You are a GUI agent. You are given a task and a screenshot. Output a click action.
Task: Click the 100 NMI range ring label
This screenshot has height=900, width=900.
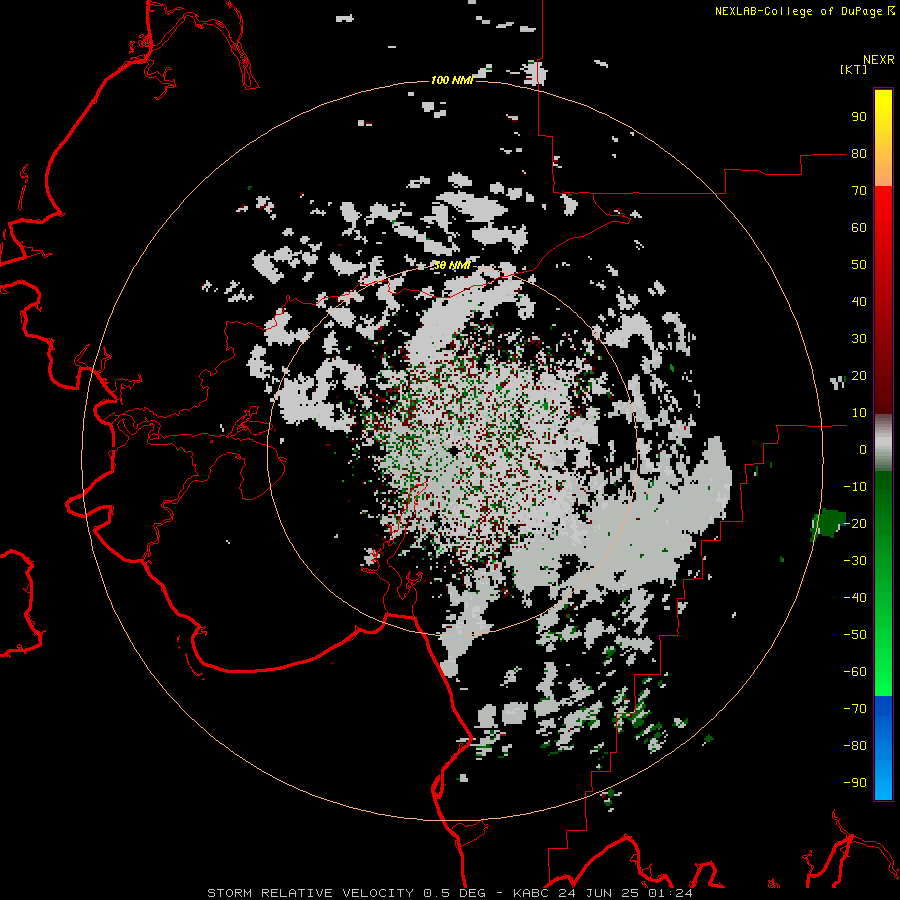(x=452, y=80)
